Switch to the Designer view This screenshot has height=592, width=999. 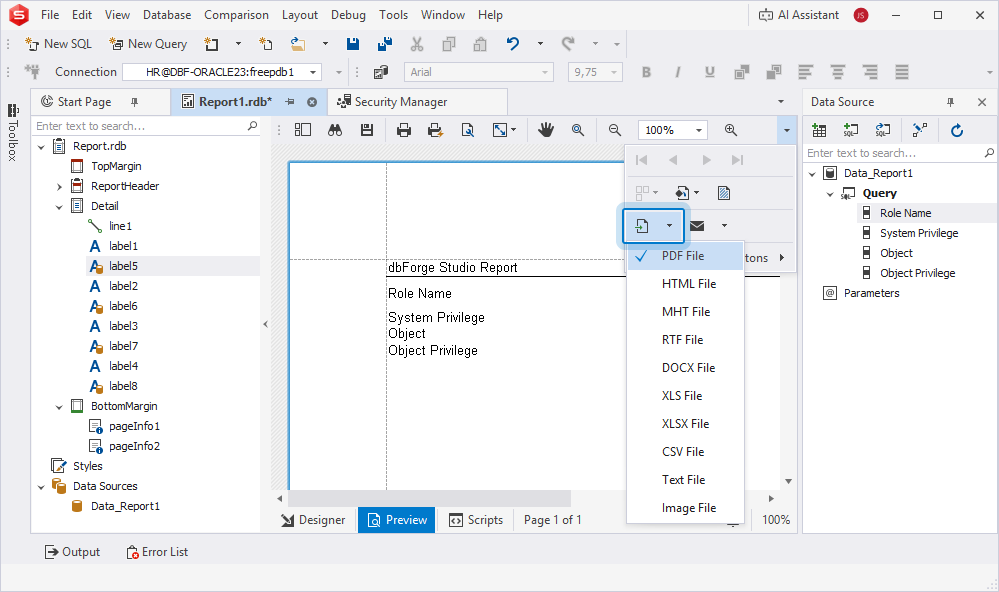click(313, 520)
